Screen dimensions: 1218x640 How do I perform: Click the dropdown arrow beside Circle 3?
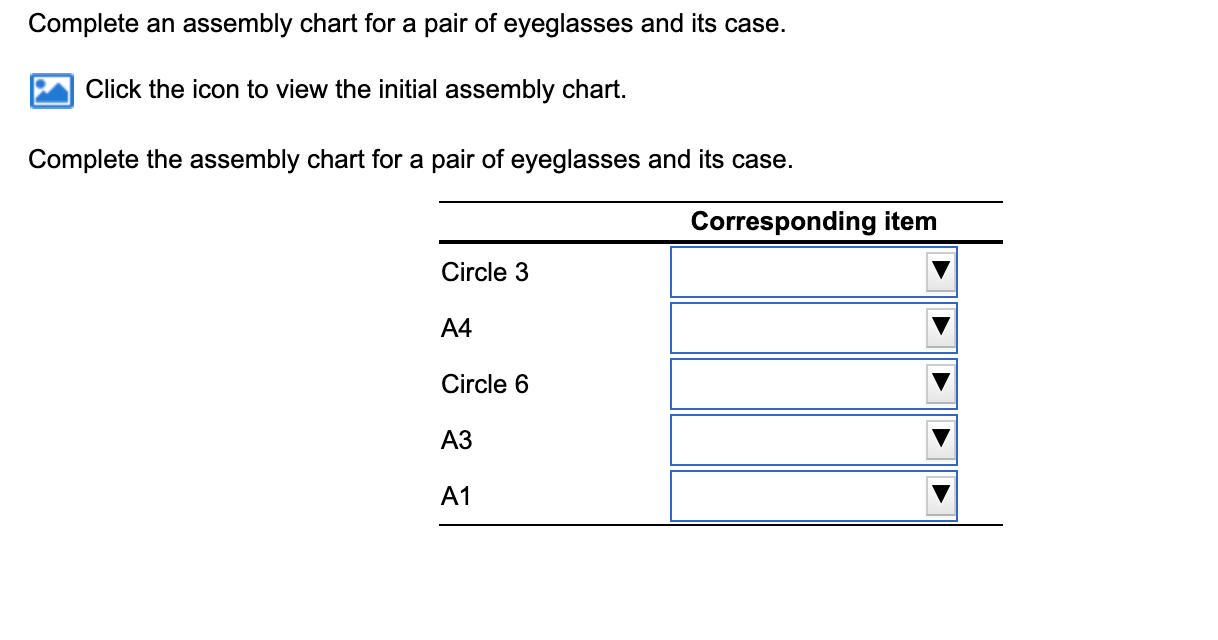coord(941,271)
